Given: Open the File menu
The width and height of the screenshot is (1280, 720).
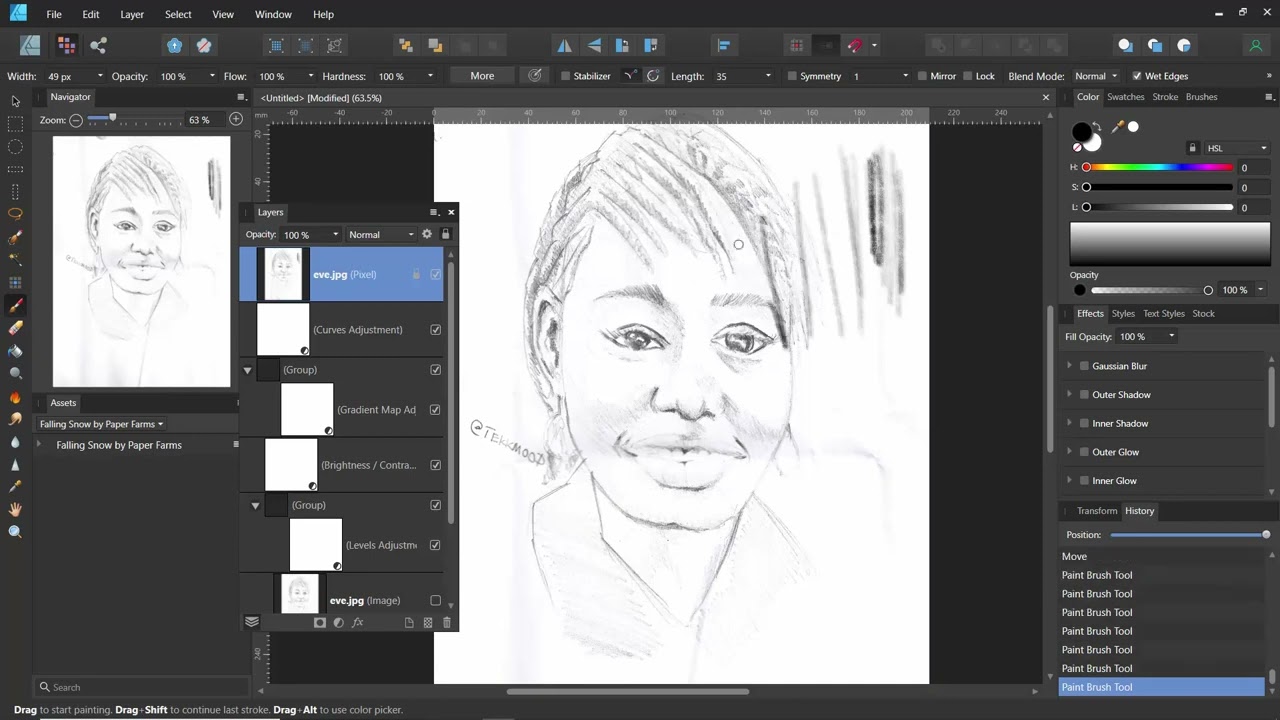Looking at the screenshot, I should tap(54, 14).
